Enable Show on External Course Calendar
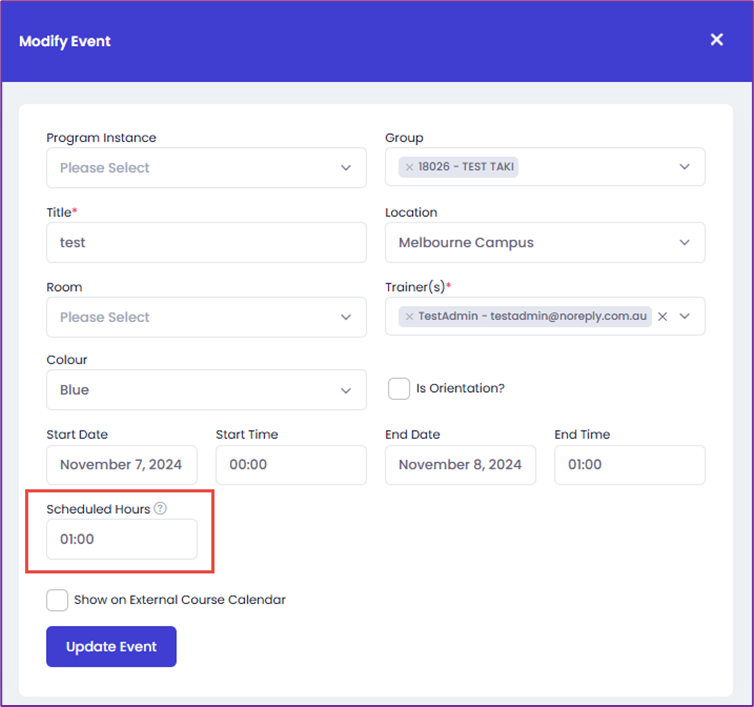754x707 pixels. (57, 600)
